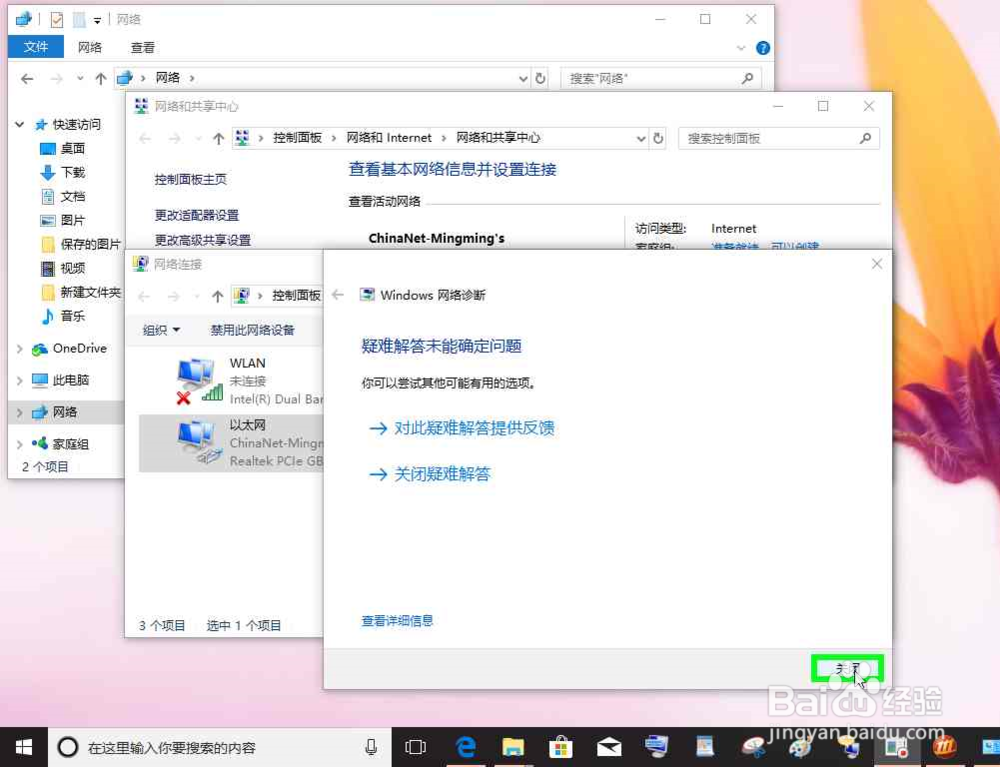Open the 组织 dropdown menu

(x=160, y=330)
